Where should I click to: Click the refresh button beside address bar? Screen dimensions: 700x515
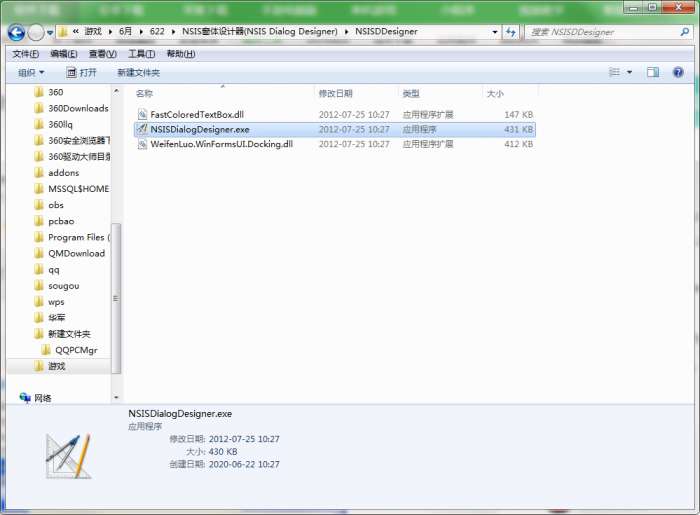tap(511, 32)
